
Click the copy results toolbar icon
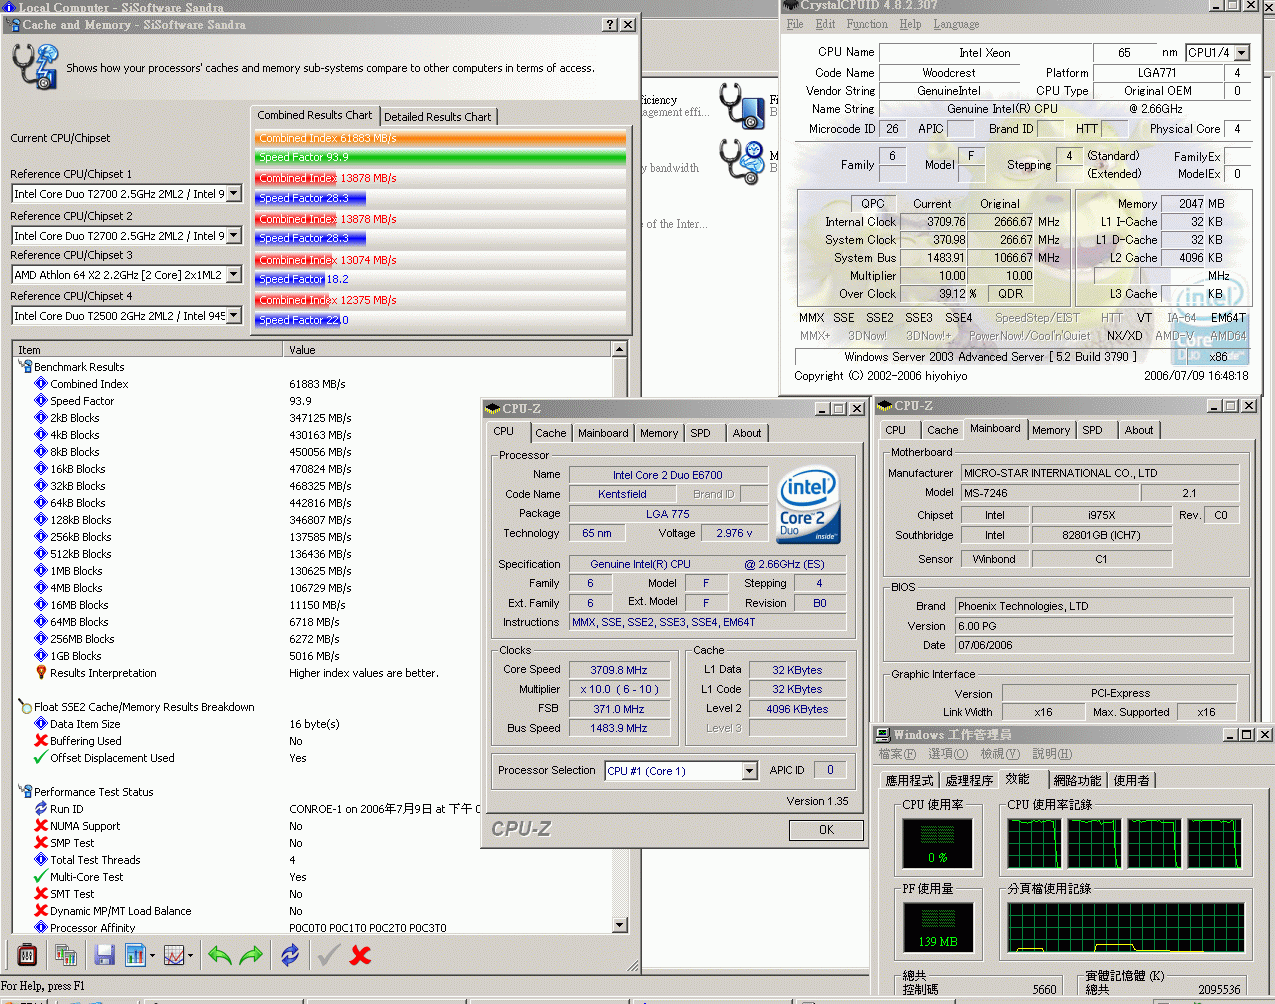(x=66, y=955)
